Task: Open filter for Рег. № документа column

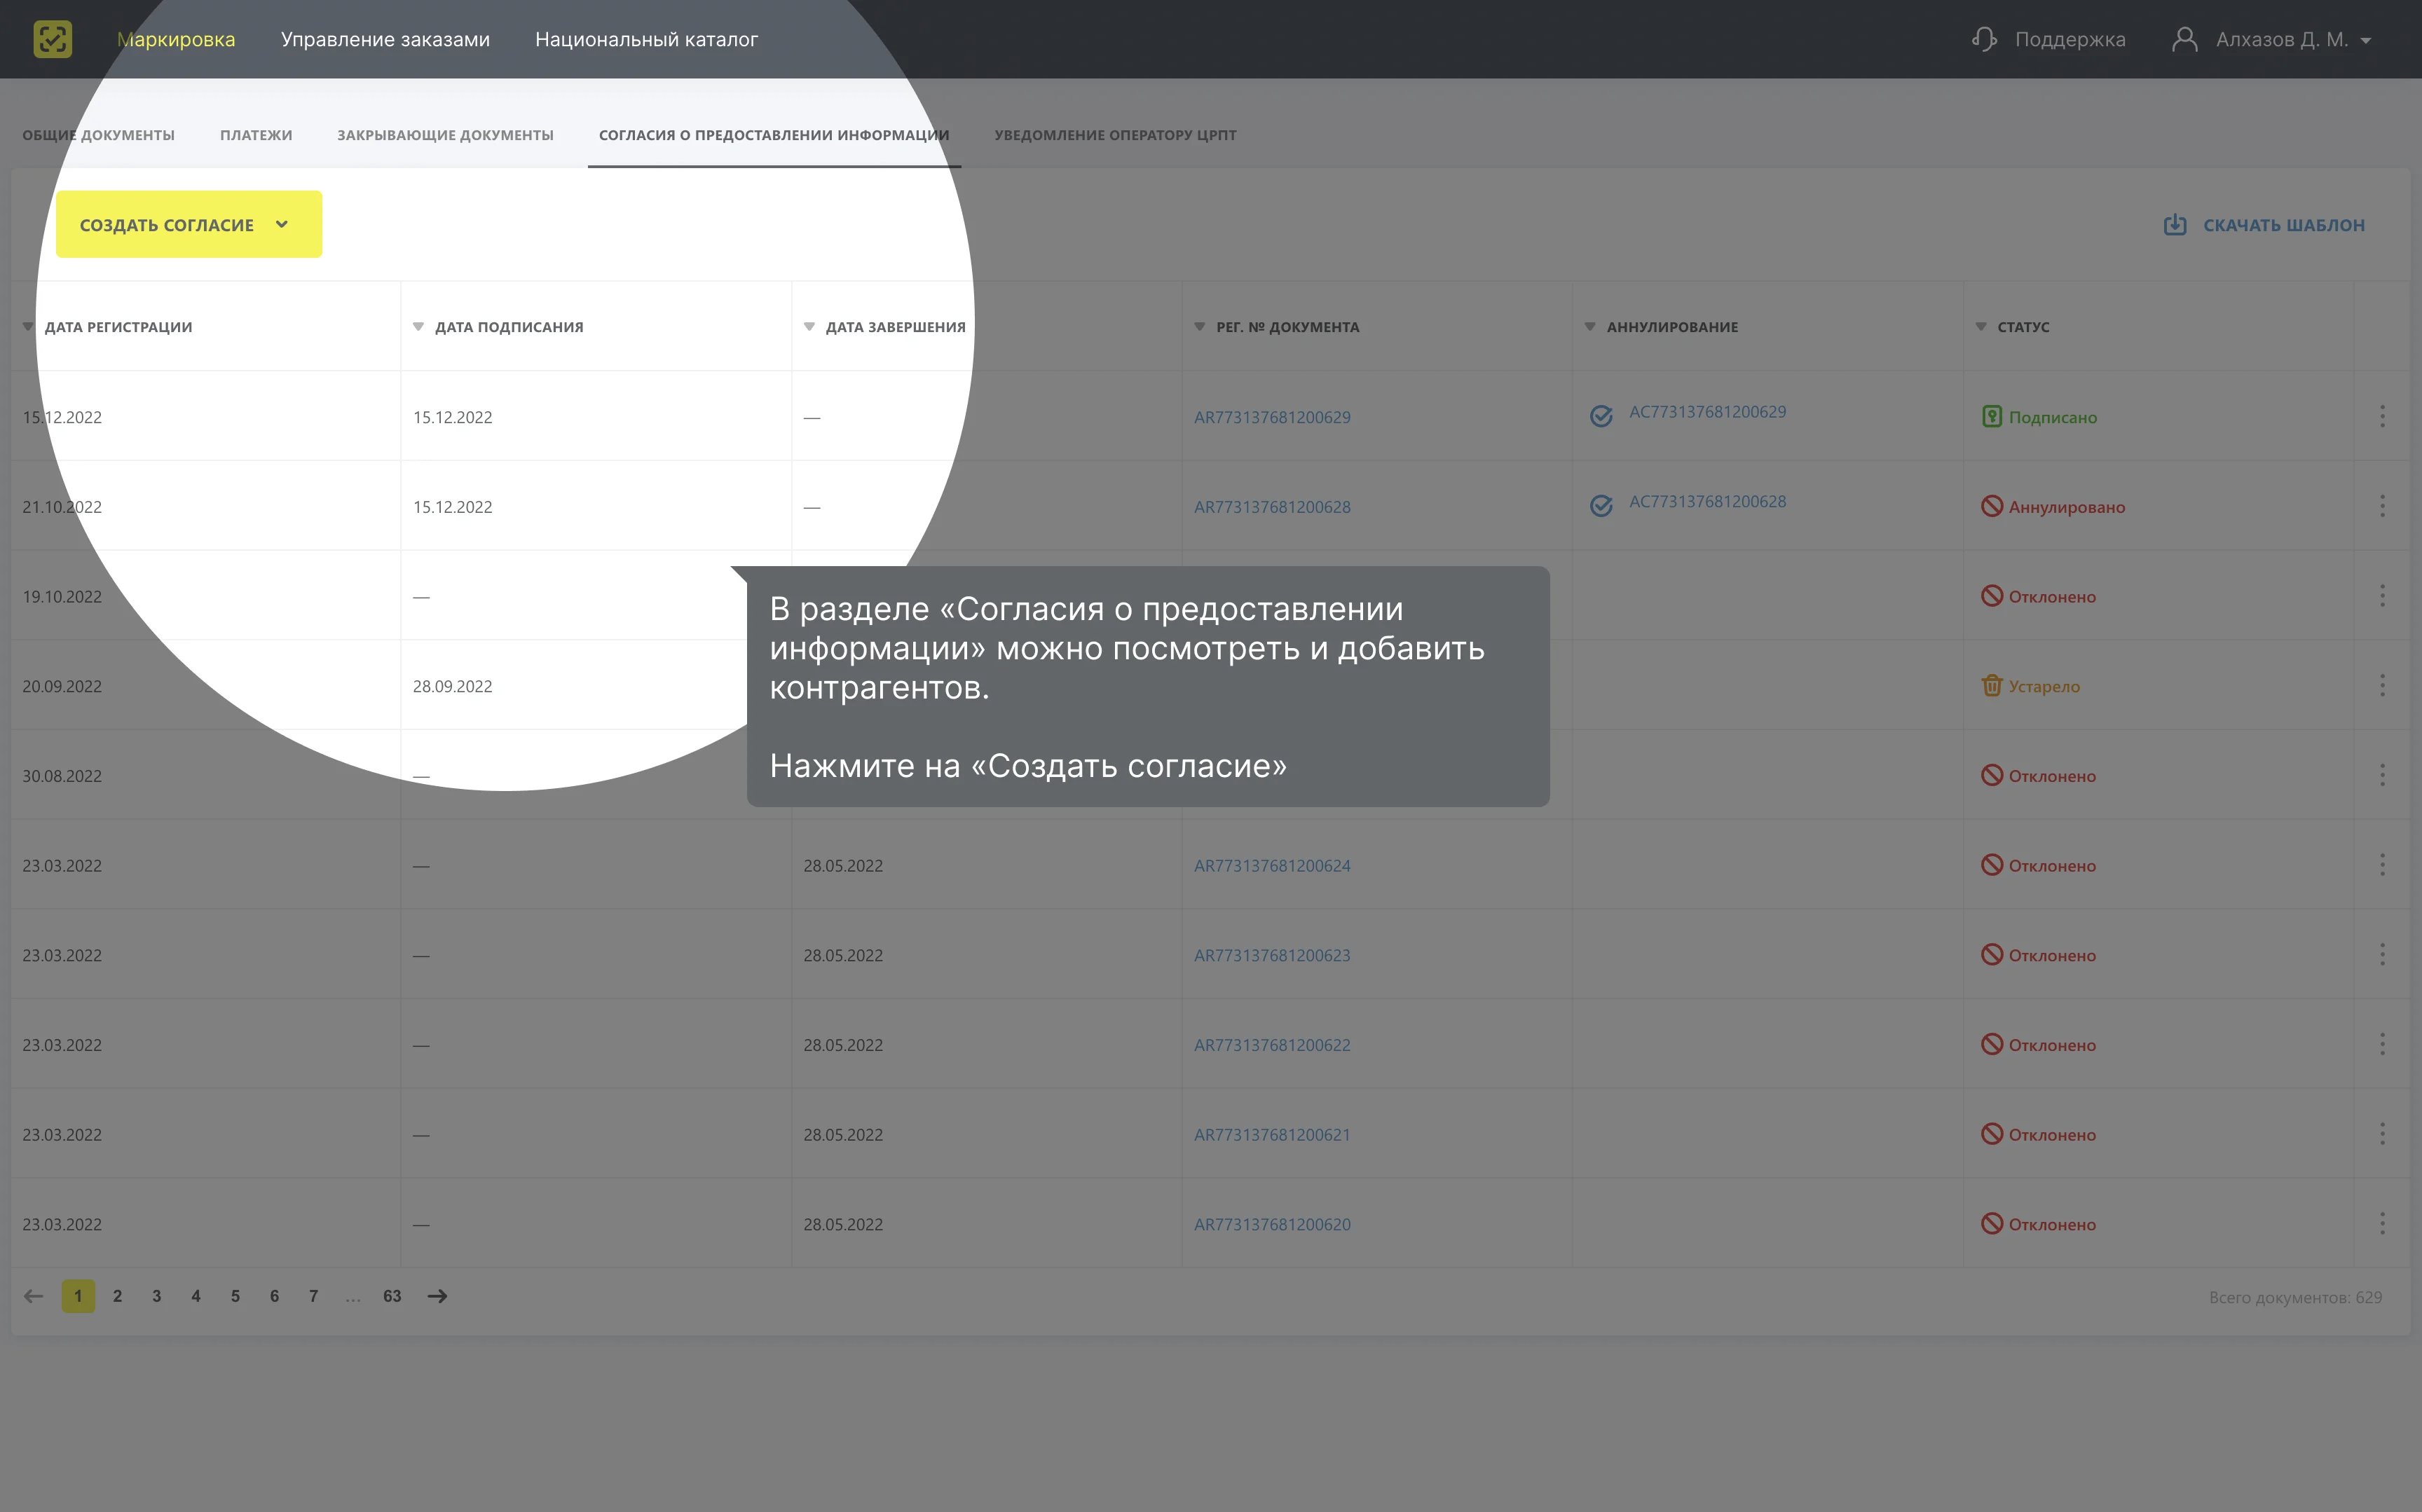Action: [x=1200, y=327]
